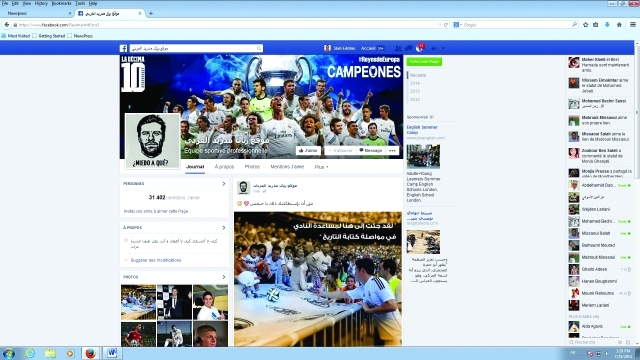Open File Explorer from the taskbar
The image size is (640, 360).
coord(50,353)
